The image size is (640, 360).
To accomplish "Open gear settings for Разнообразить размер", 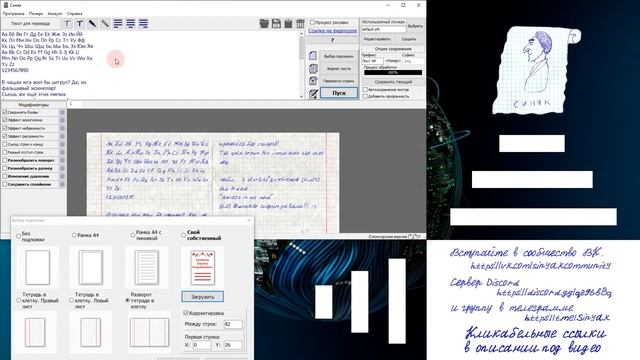I will click(62, 168).
